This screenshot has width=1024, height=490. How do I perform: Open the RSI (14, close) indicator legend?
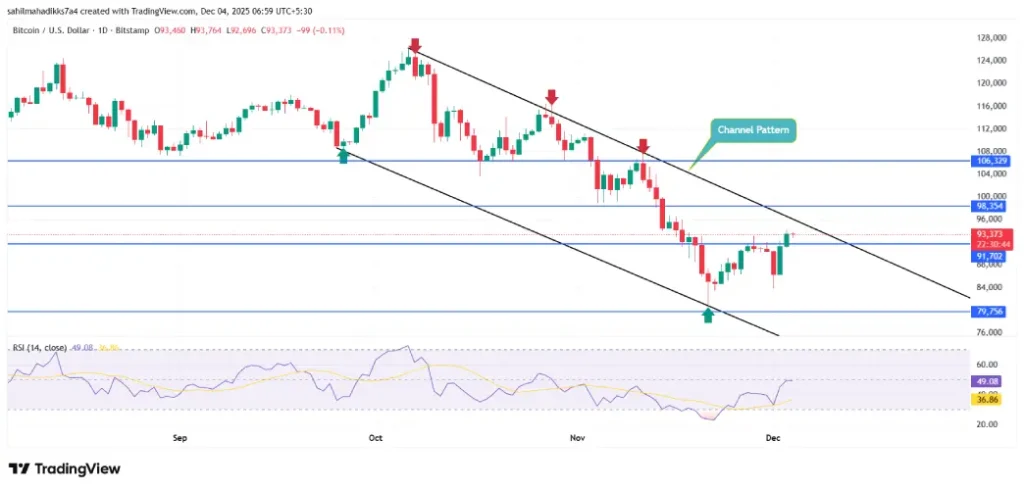[38, 348]
